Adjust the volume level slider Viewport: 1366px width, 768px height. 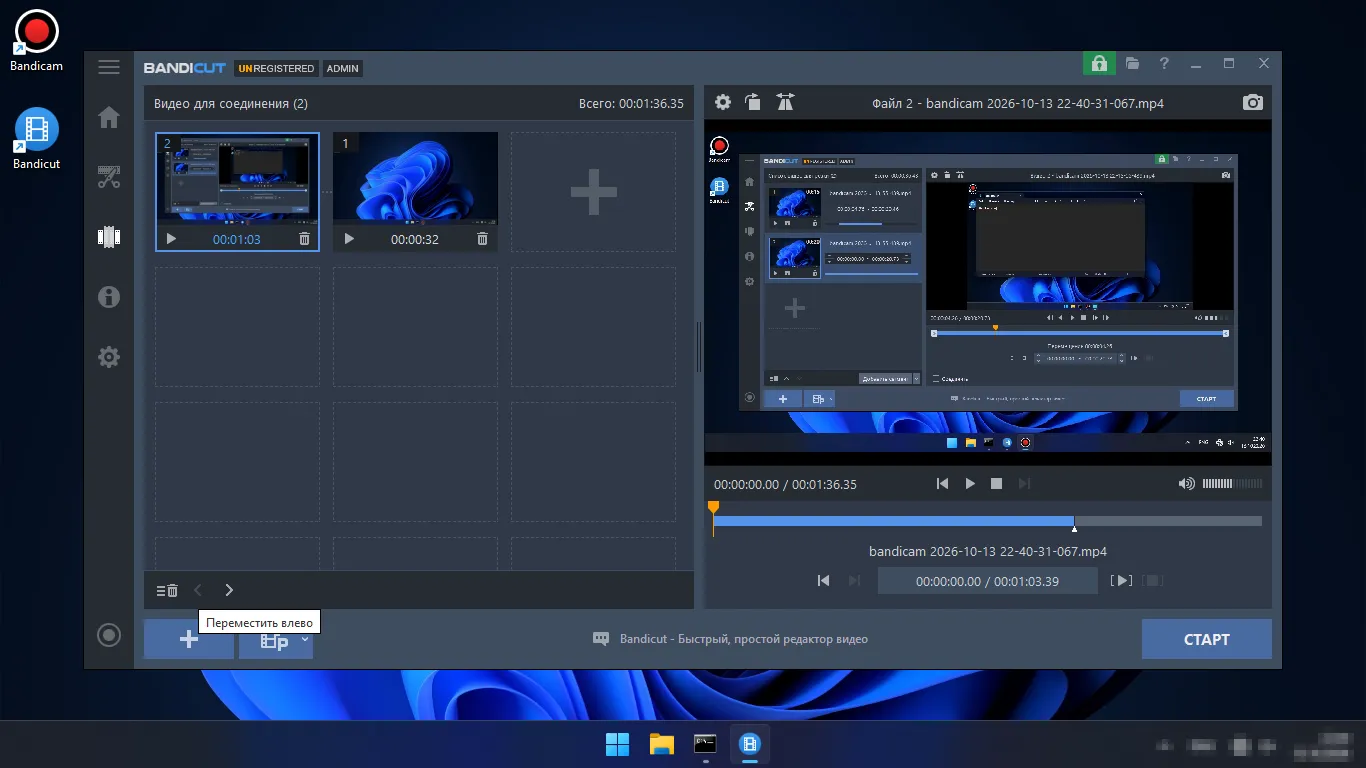pos(1232,483)
